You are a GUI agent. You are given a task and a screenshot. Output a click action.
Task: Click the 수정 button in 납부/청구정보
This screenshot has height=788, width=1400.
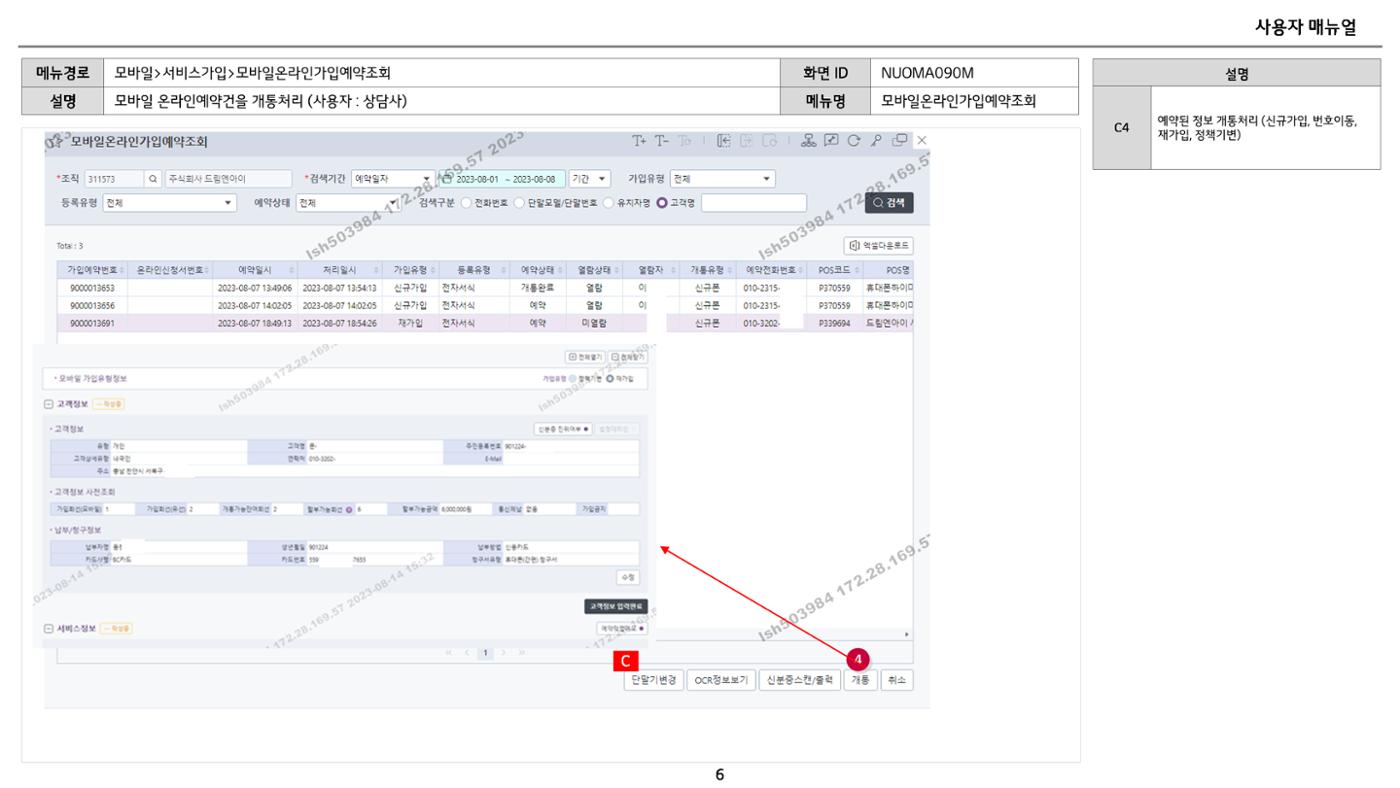tap(629, 577)
